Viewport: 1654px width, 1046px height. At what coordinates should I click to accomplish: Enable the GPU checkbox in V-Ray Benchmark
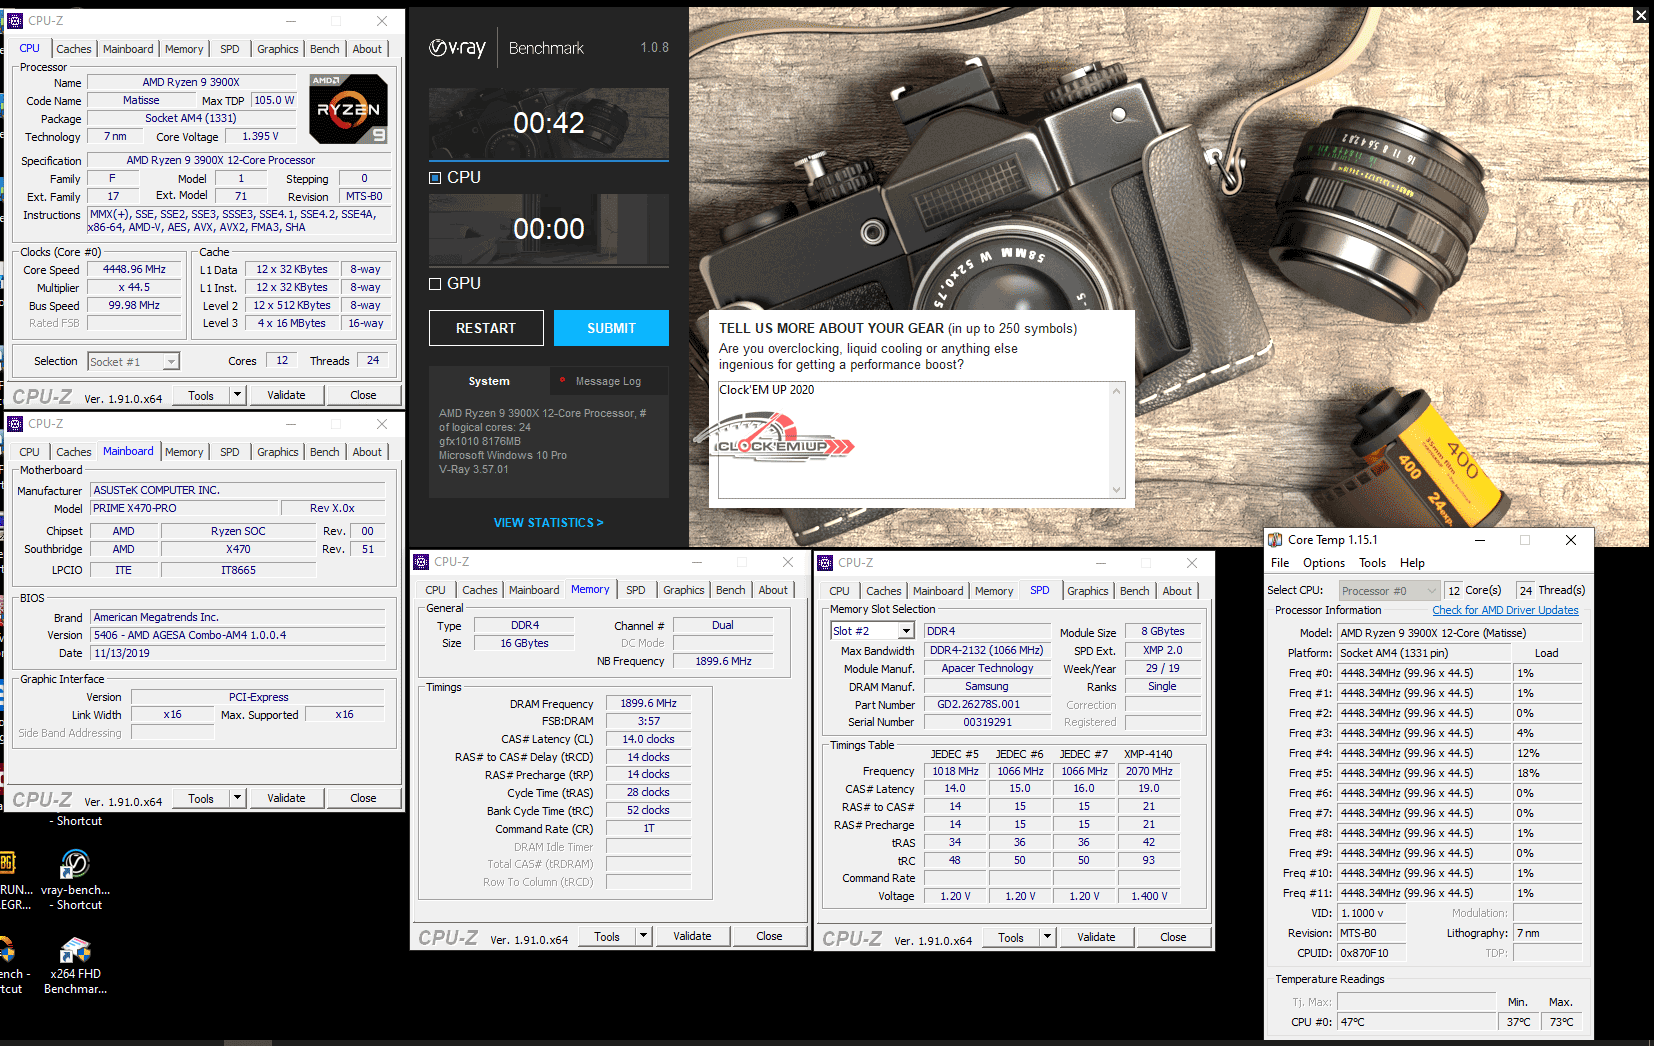[435, 284]
